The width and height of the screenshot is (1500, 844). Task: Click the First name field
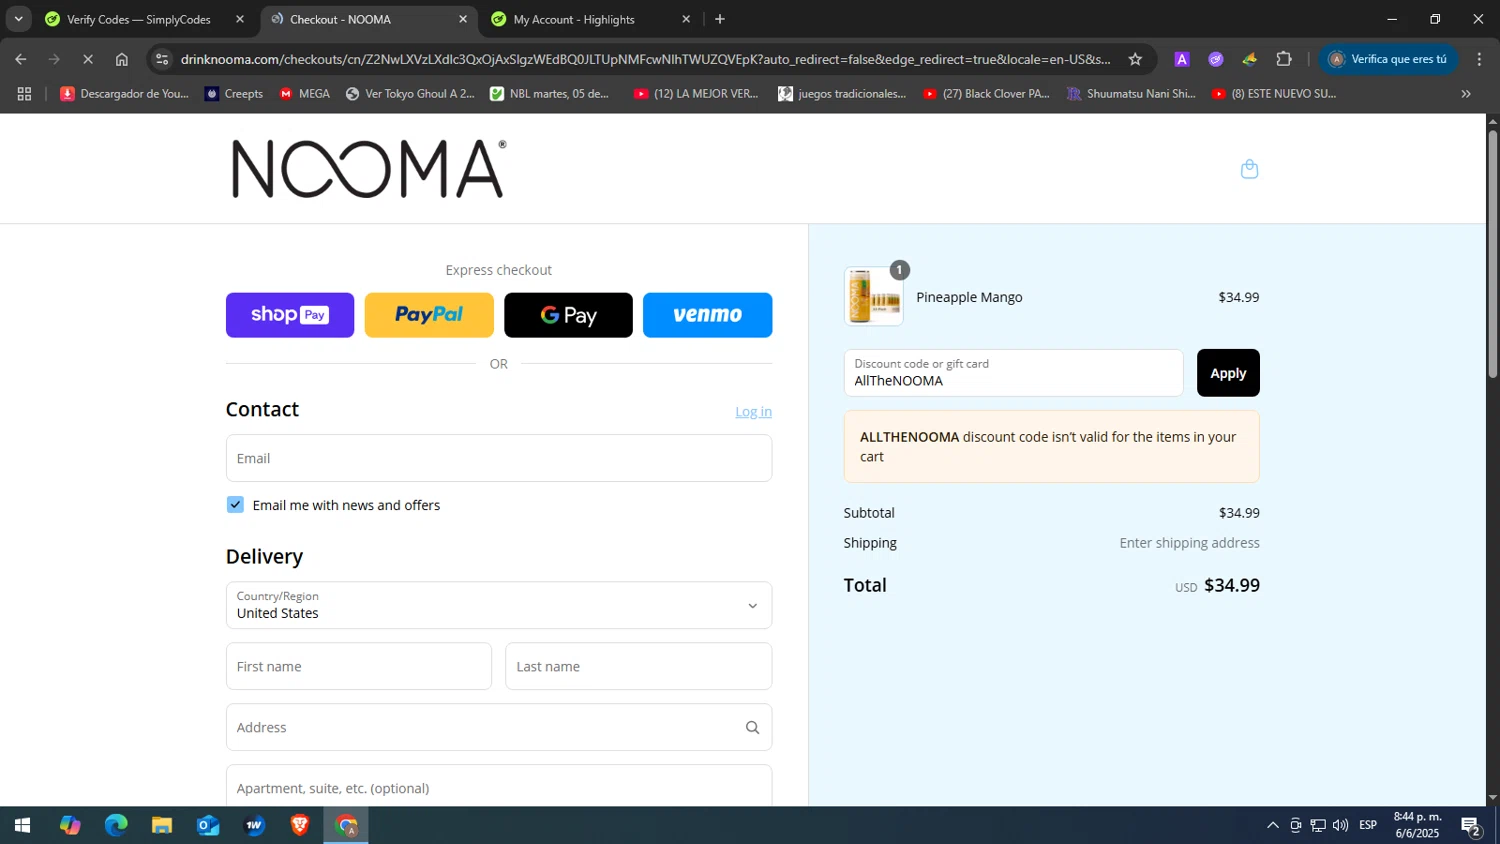click(x=359, y=666)
